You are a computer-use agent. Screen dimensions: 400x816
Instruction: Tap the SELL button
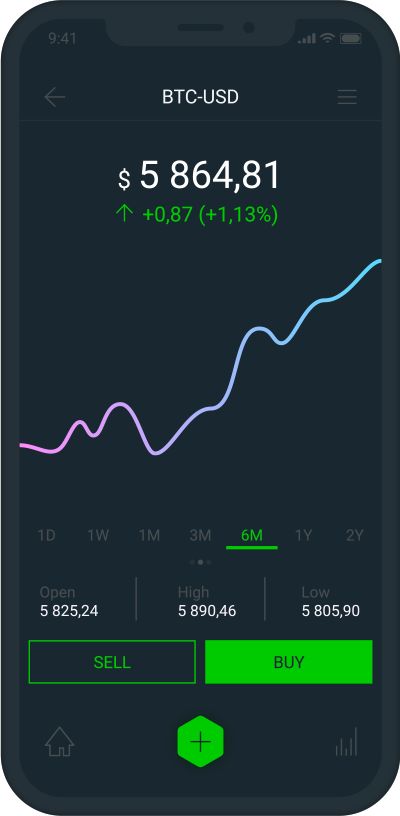click(x=112, y=662)
